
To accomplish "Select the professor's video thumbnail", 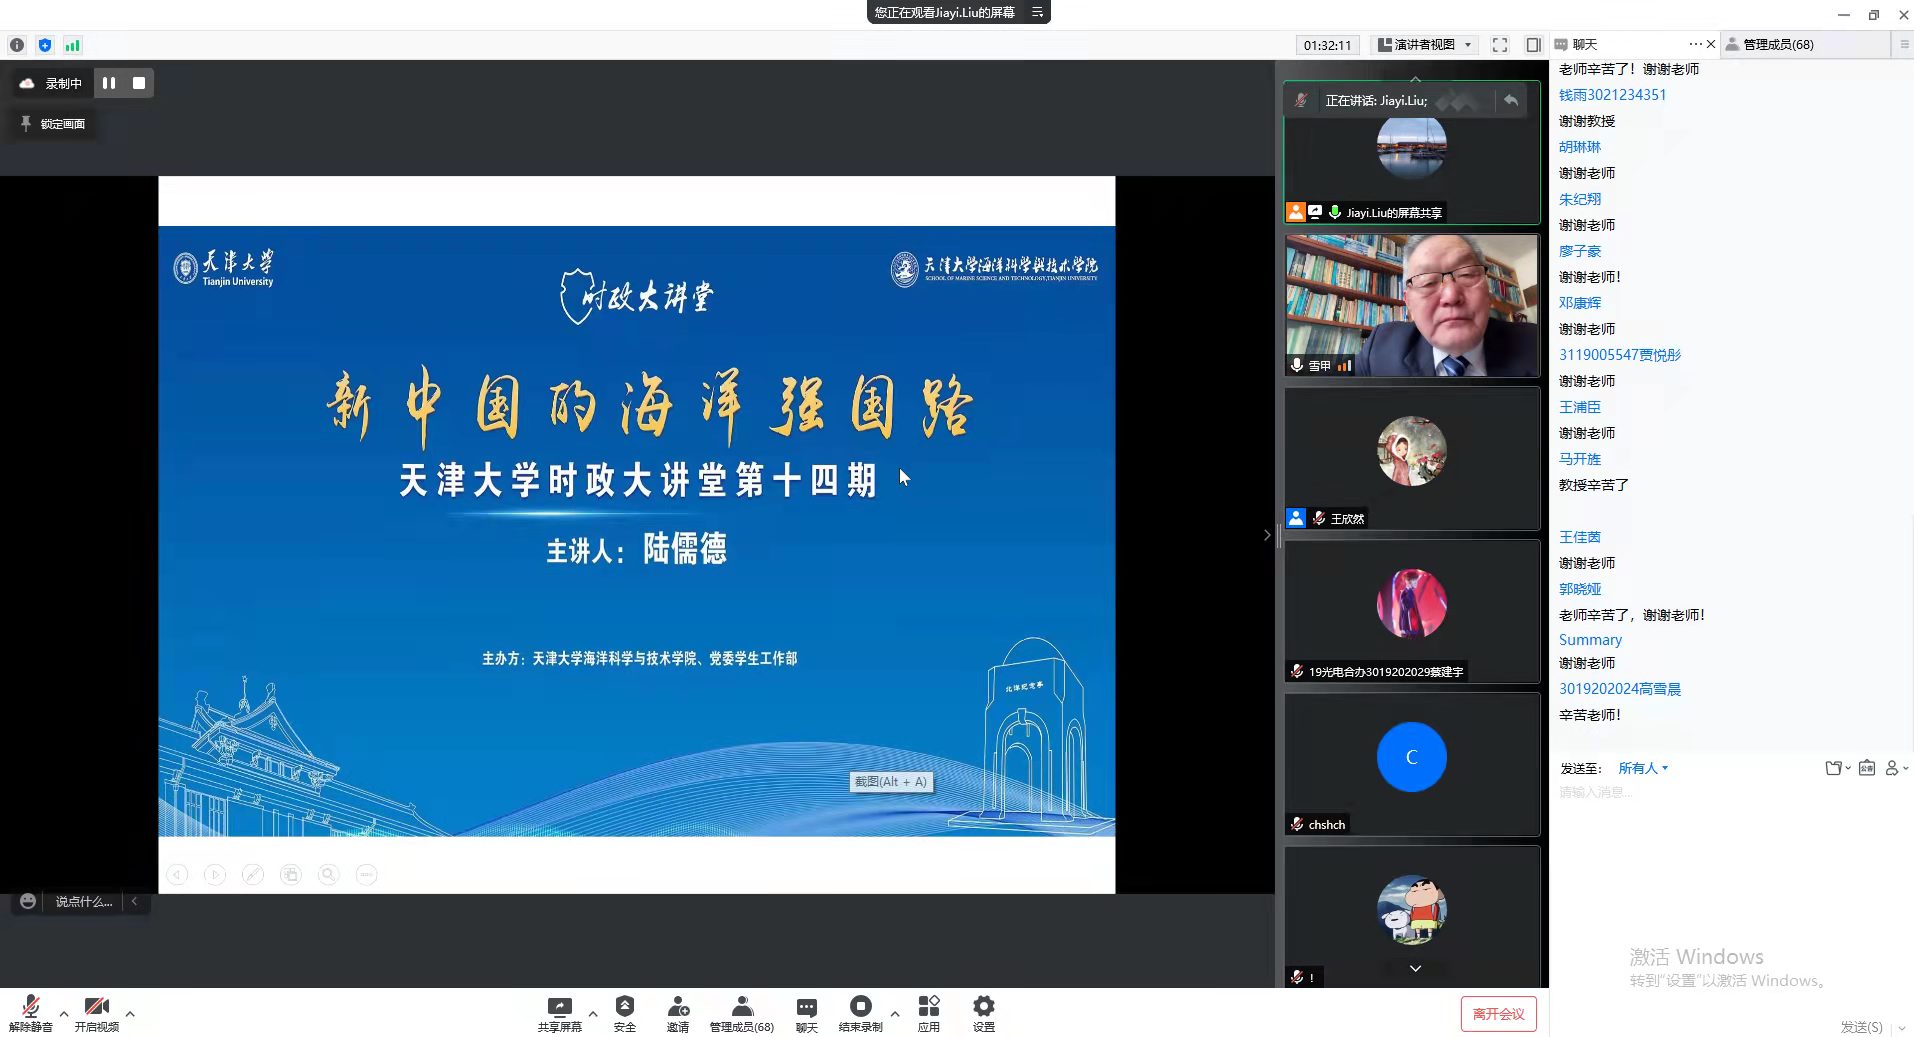I will coord(1411,305).
